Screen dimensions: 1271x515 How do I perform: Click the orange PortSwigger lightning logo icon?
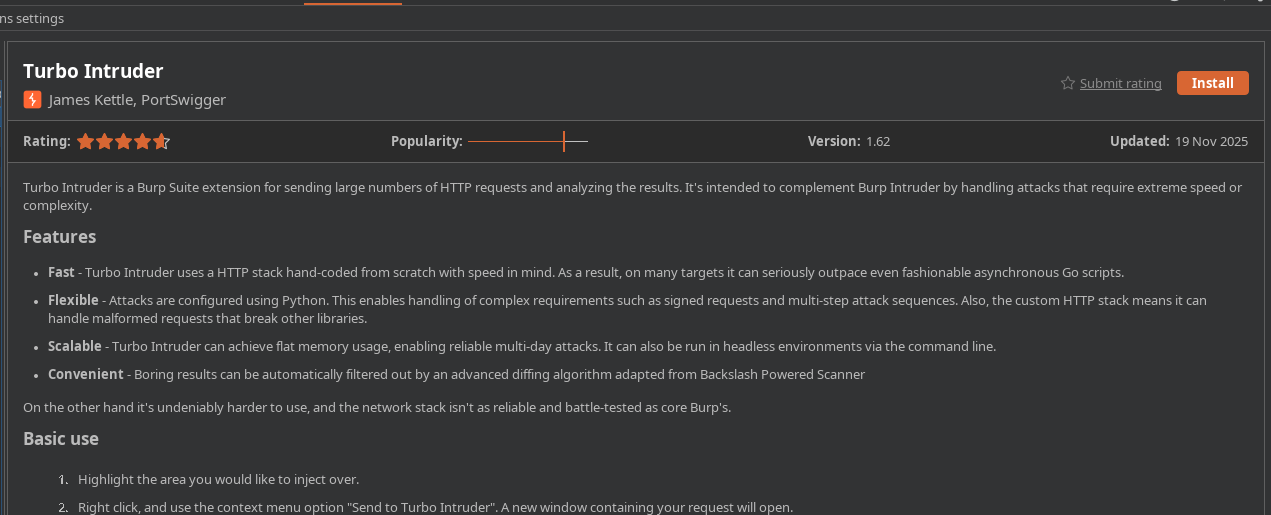point(32,99)
